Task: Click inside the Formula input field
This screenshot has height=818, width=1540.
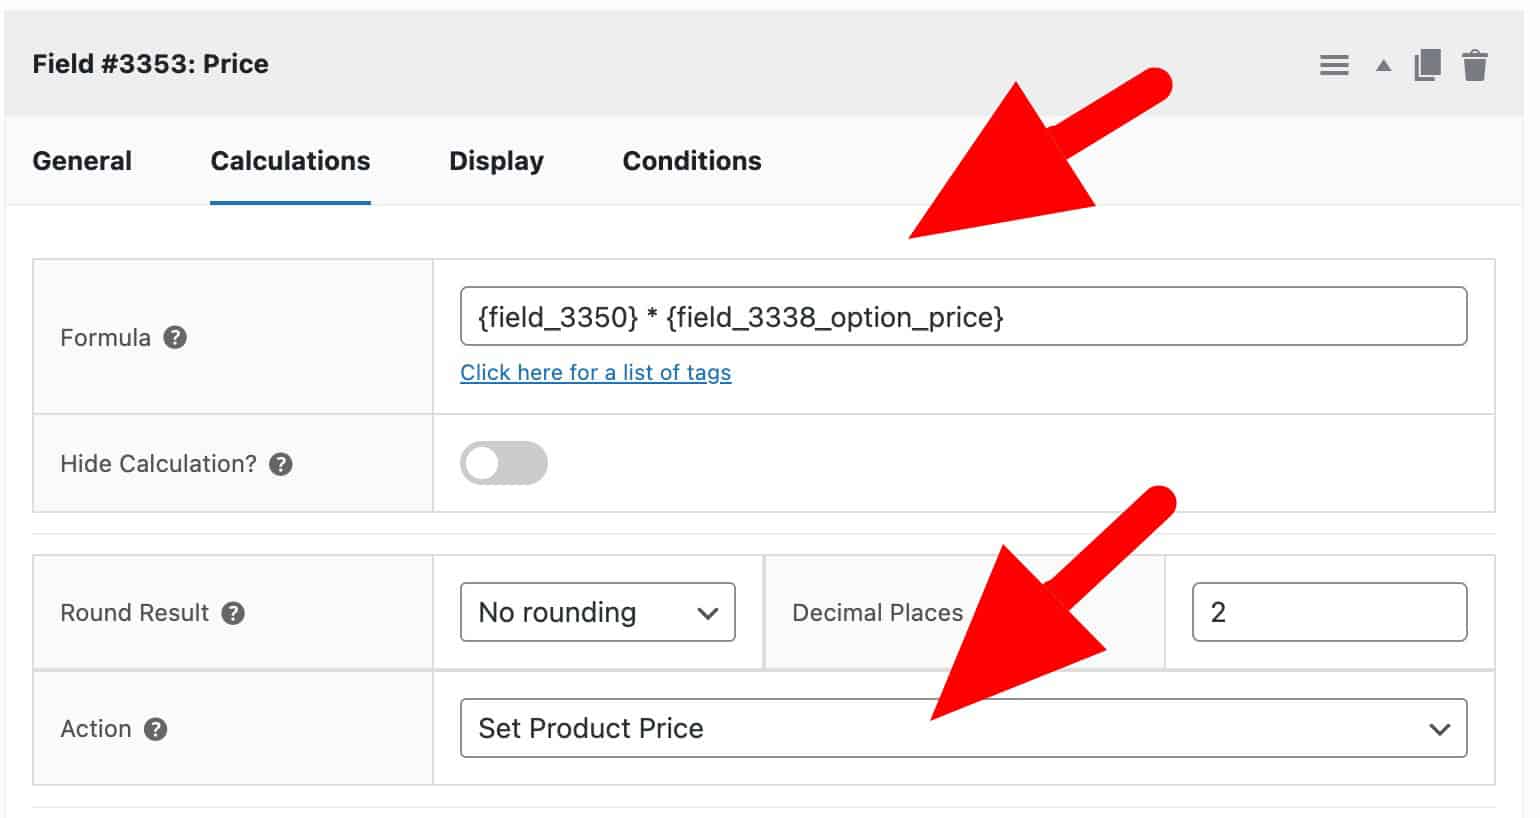Action: click(x=963, y=316)
